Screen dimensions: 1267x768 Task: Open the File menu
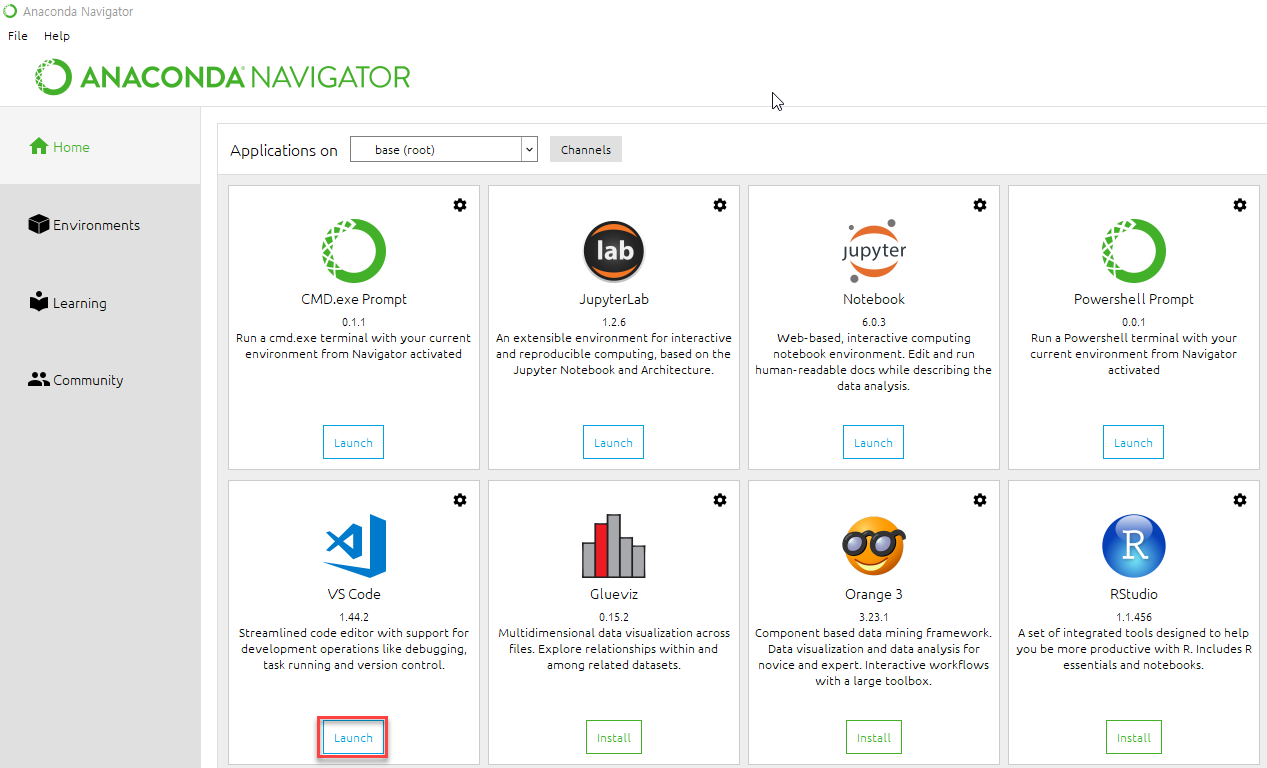[18, 36]
